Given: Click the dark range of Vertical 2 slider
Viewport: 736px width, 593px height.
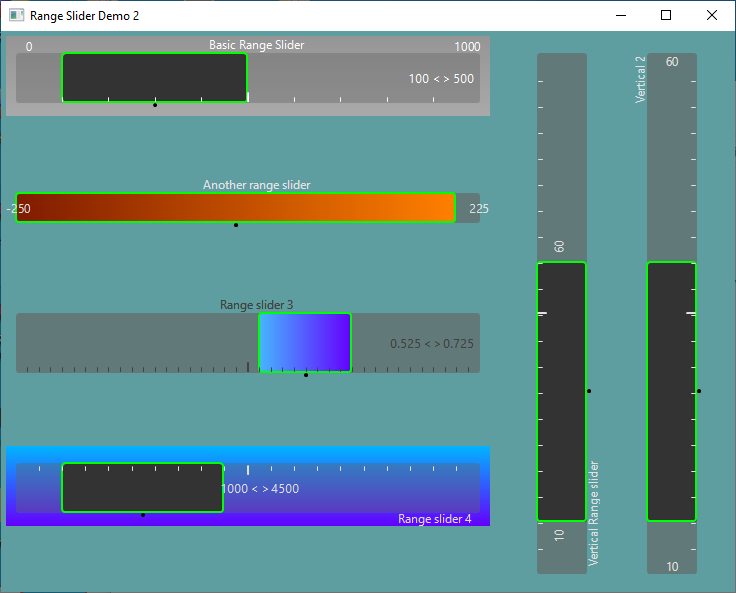Looking at the screenshot, I should point(671,391).
